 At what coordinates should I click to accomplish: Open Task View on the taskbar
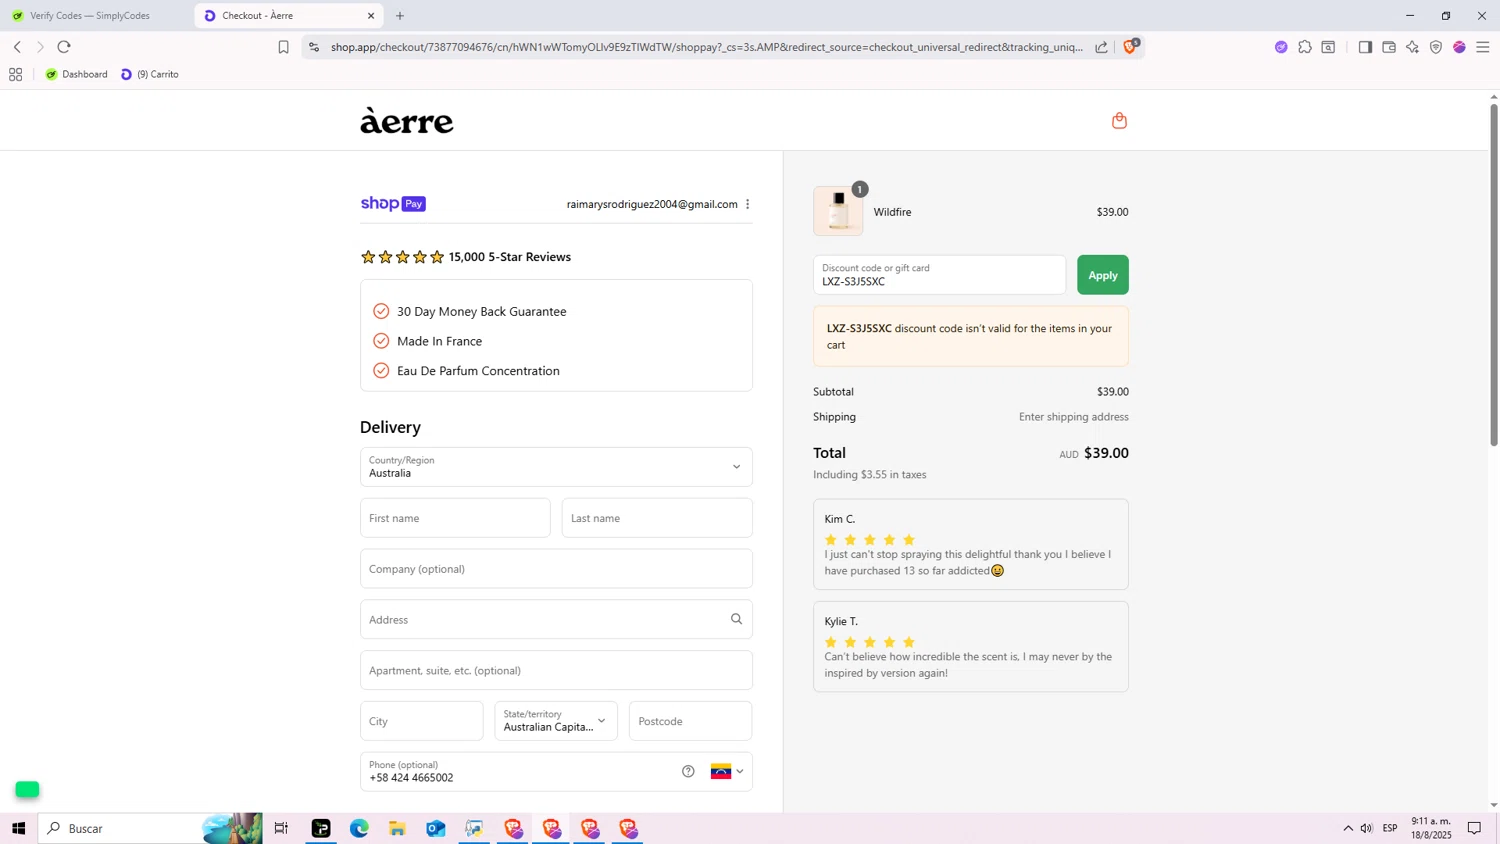[x=281, y=828]
